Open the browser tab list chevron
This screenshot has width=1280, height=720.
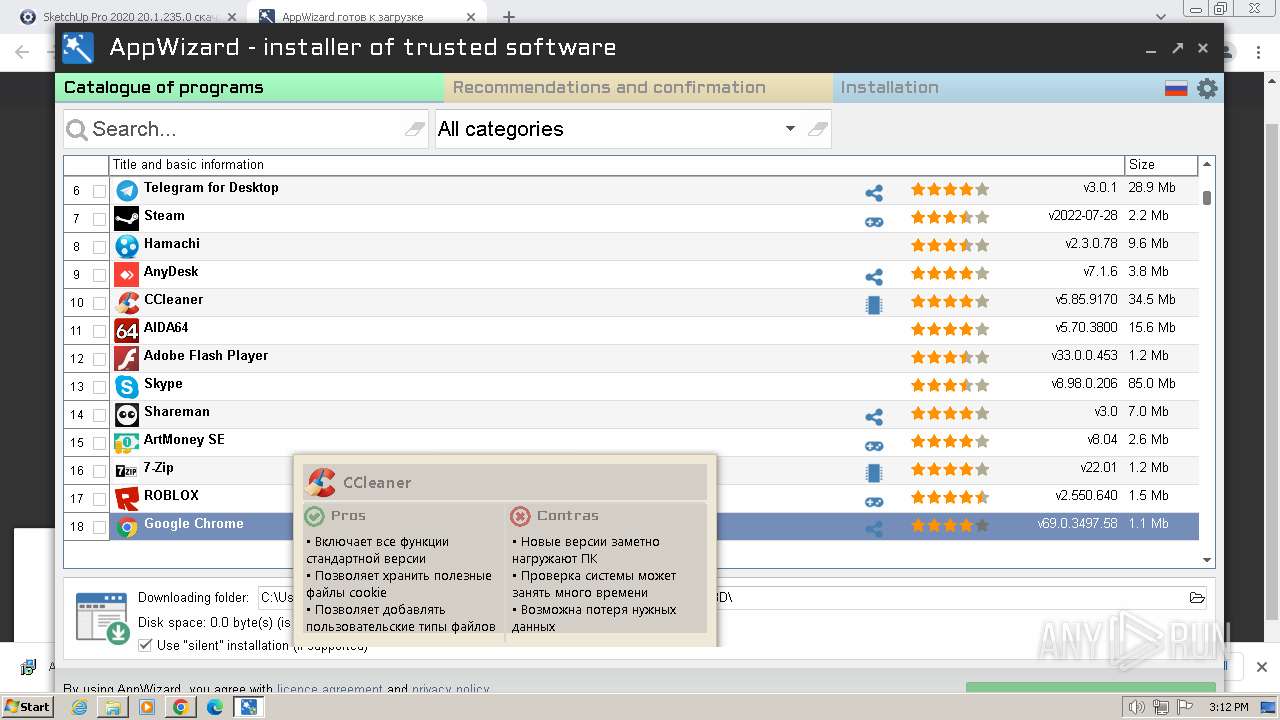point(1161,17)
